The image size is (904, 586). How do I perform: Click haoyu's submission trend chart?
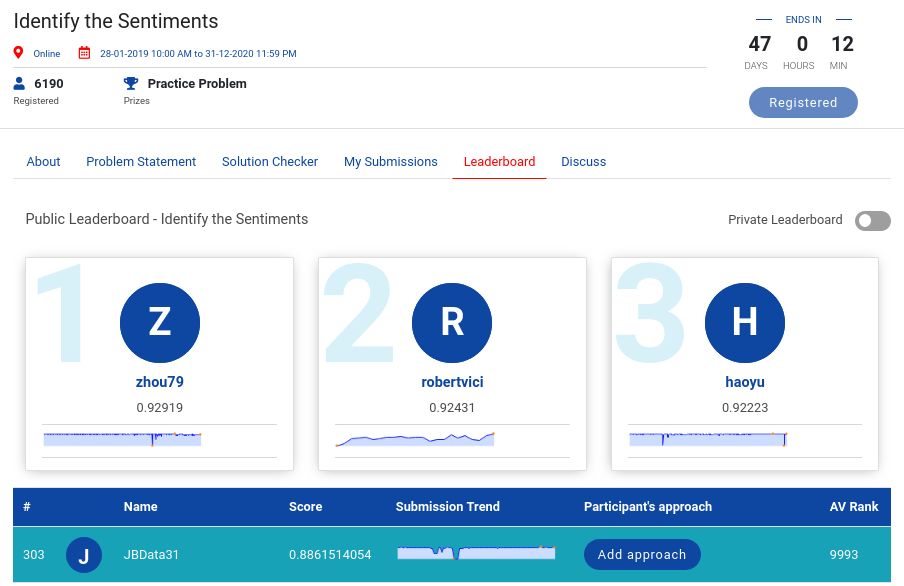pos(708,439)
